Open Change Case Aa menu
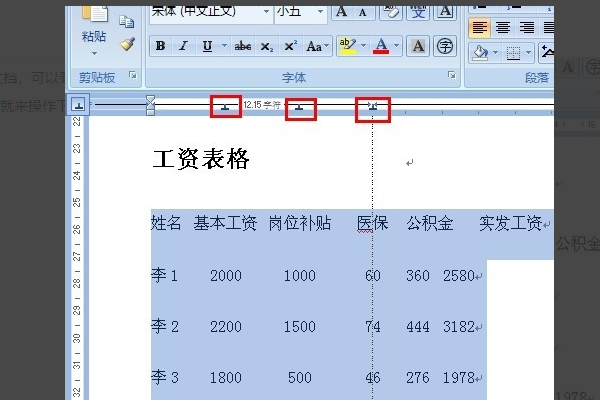This screenshot has height=400, width=600. coord(317,46)
